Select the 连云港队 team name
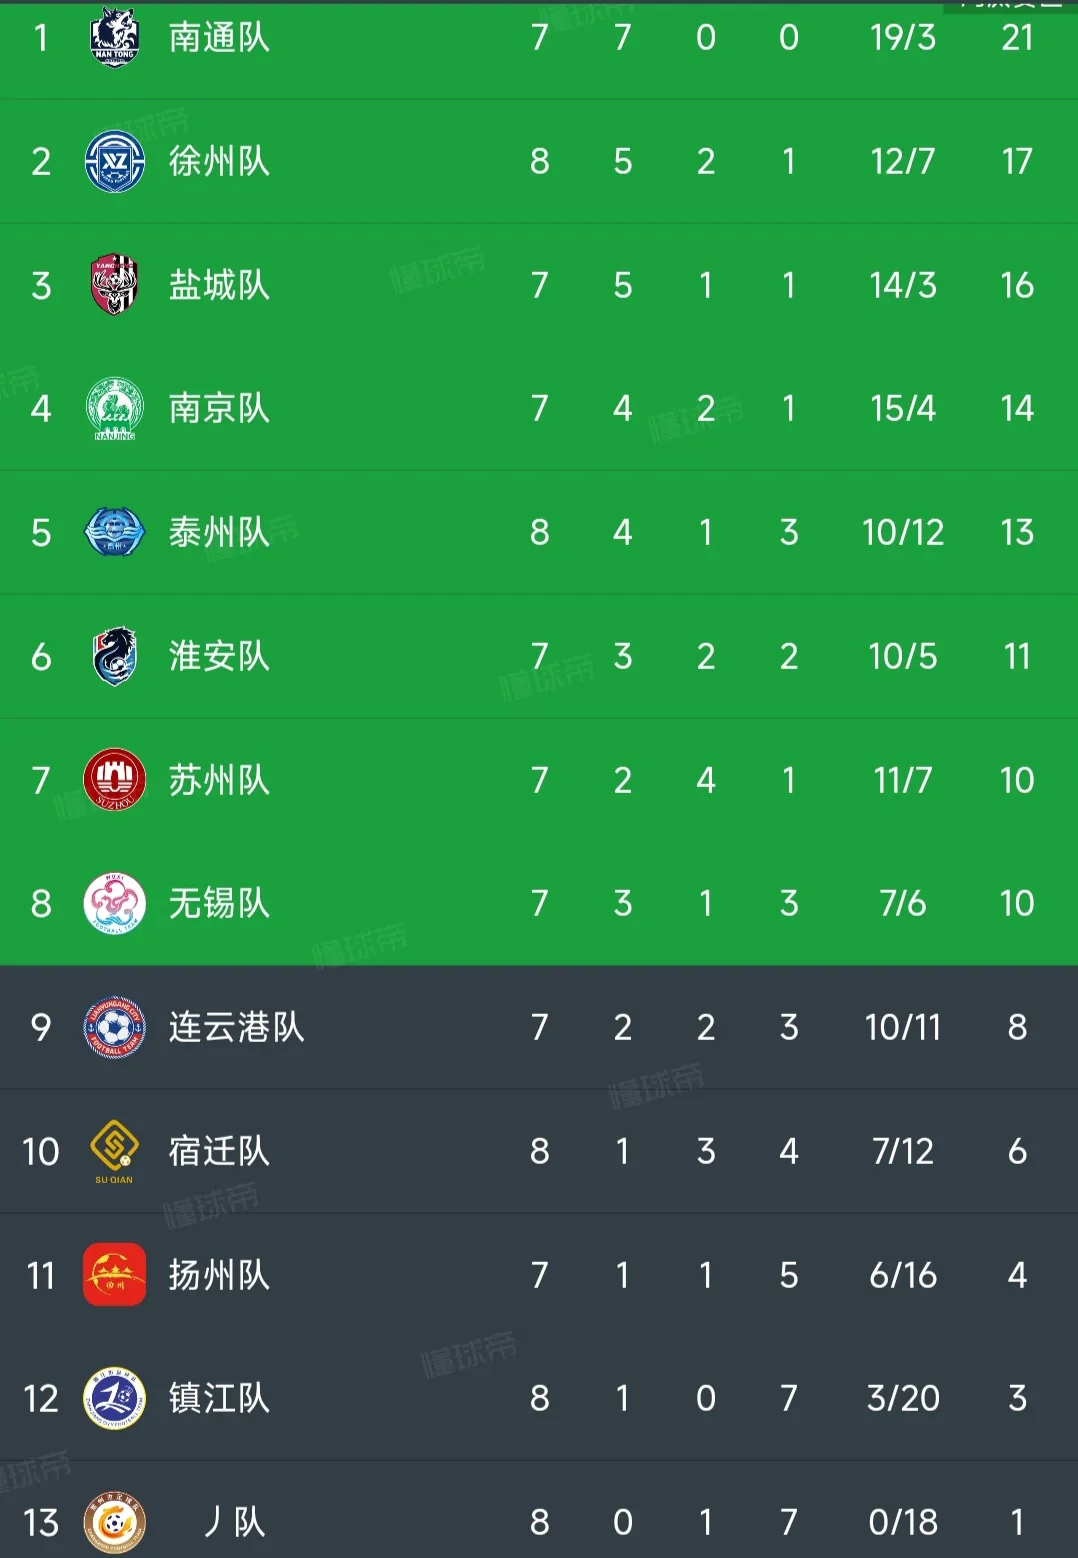Screen dimensions: 1078x1558 click(x=236, y=1027)
